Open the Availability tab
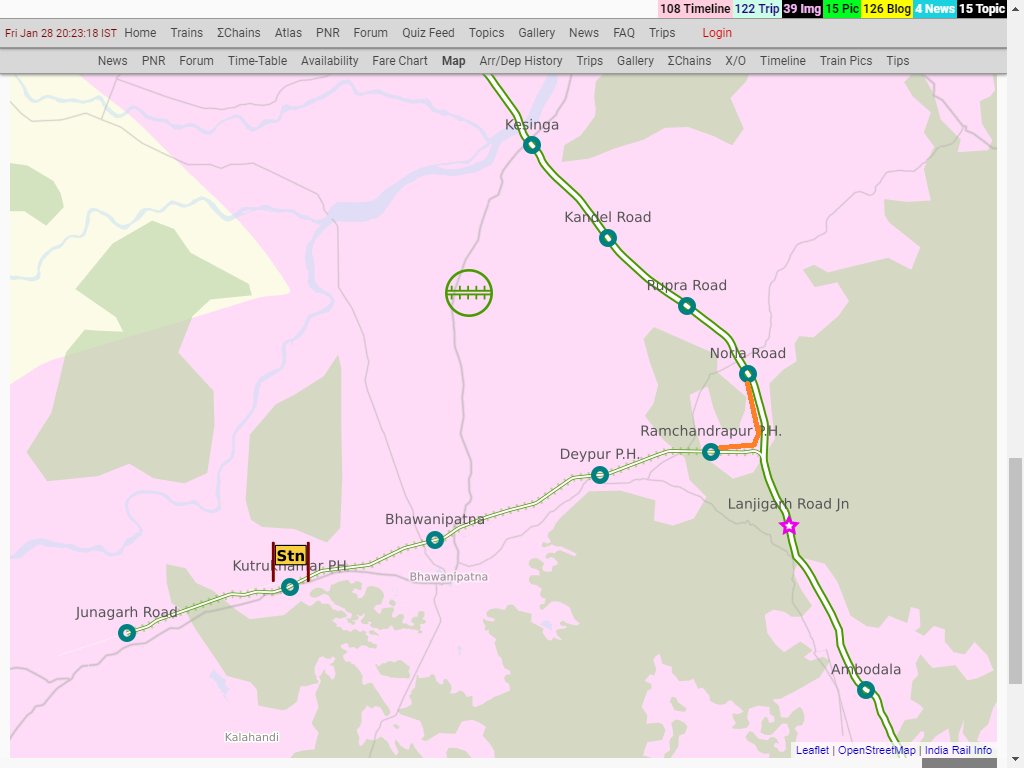This screenshot has height=768, width=1024. [330, 61]
